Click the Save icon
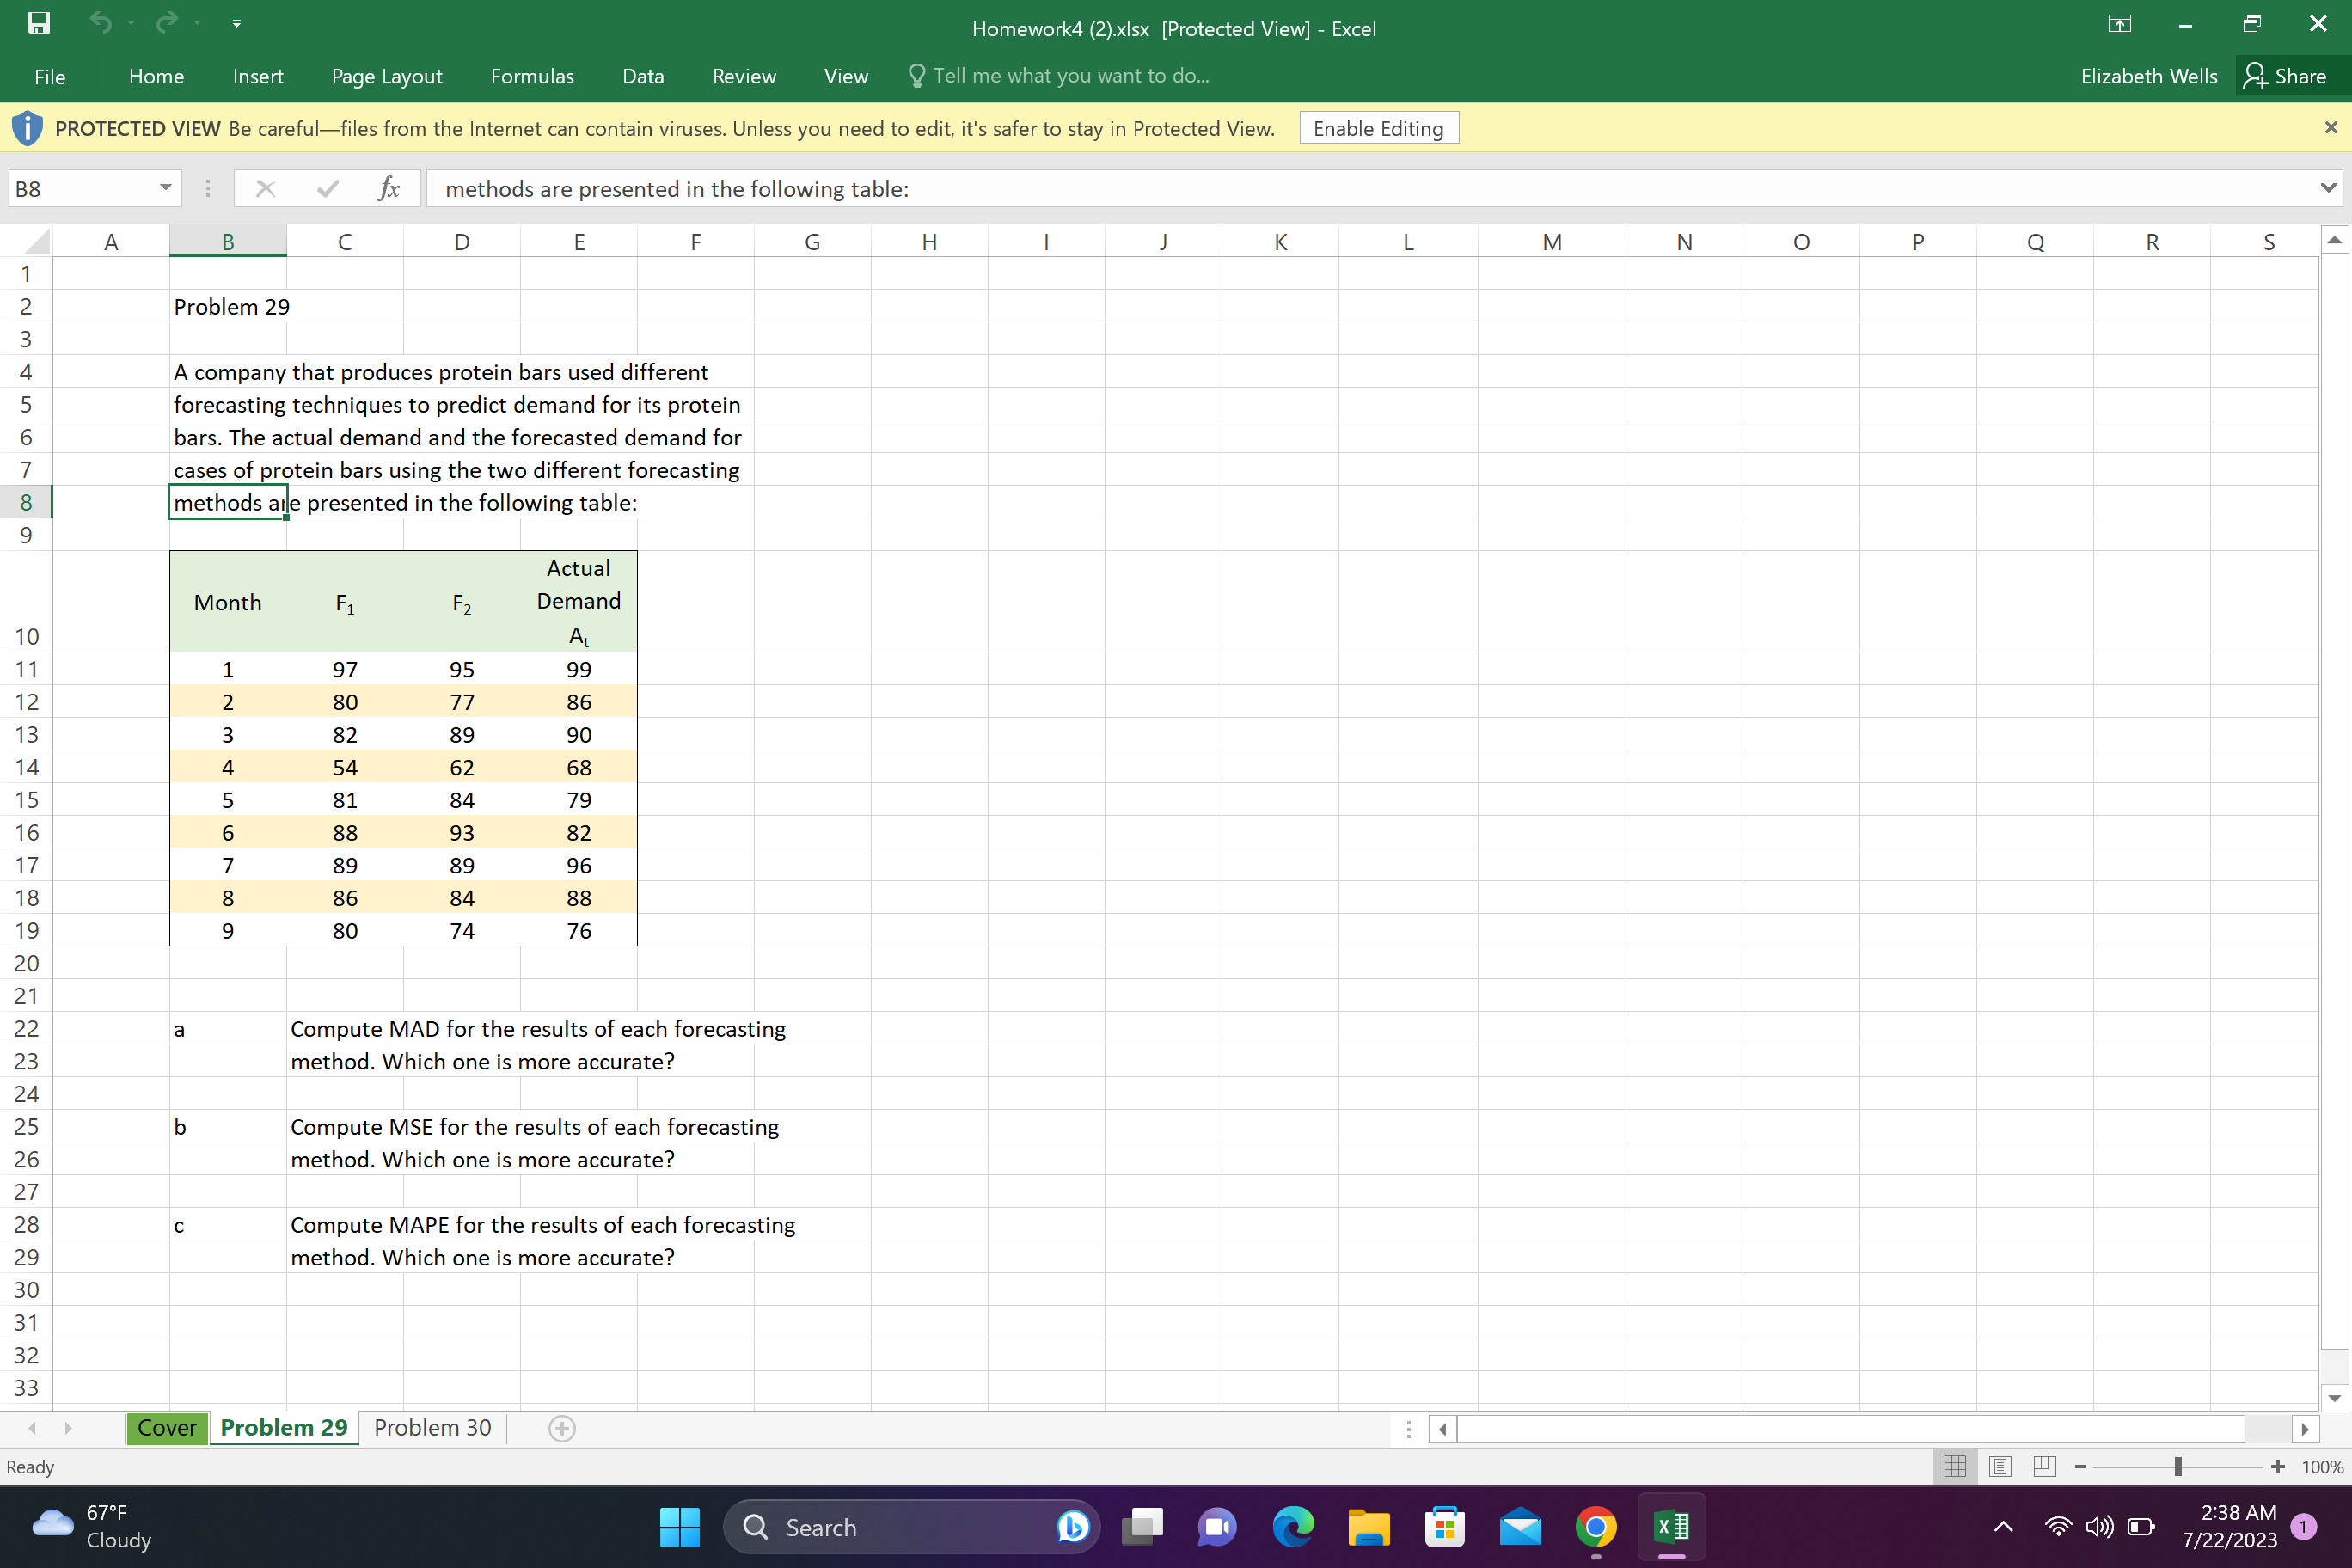The height and width of the screenshot is (1568, 2352). [38, 22]
